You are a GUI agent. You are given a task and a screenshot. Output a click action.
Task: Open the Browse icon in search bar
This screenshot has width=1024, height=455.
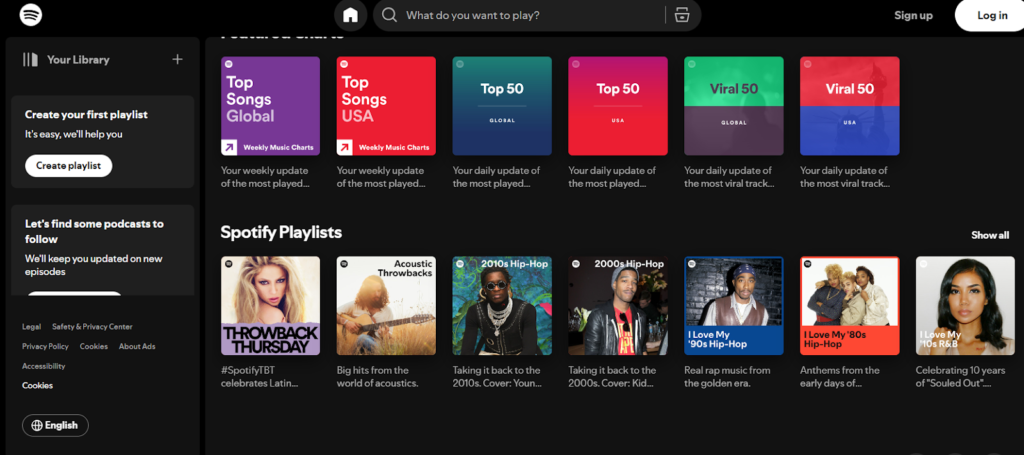[x=682, y=15]
